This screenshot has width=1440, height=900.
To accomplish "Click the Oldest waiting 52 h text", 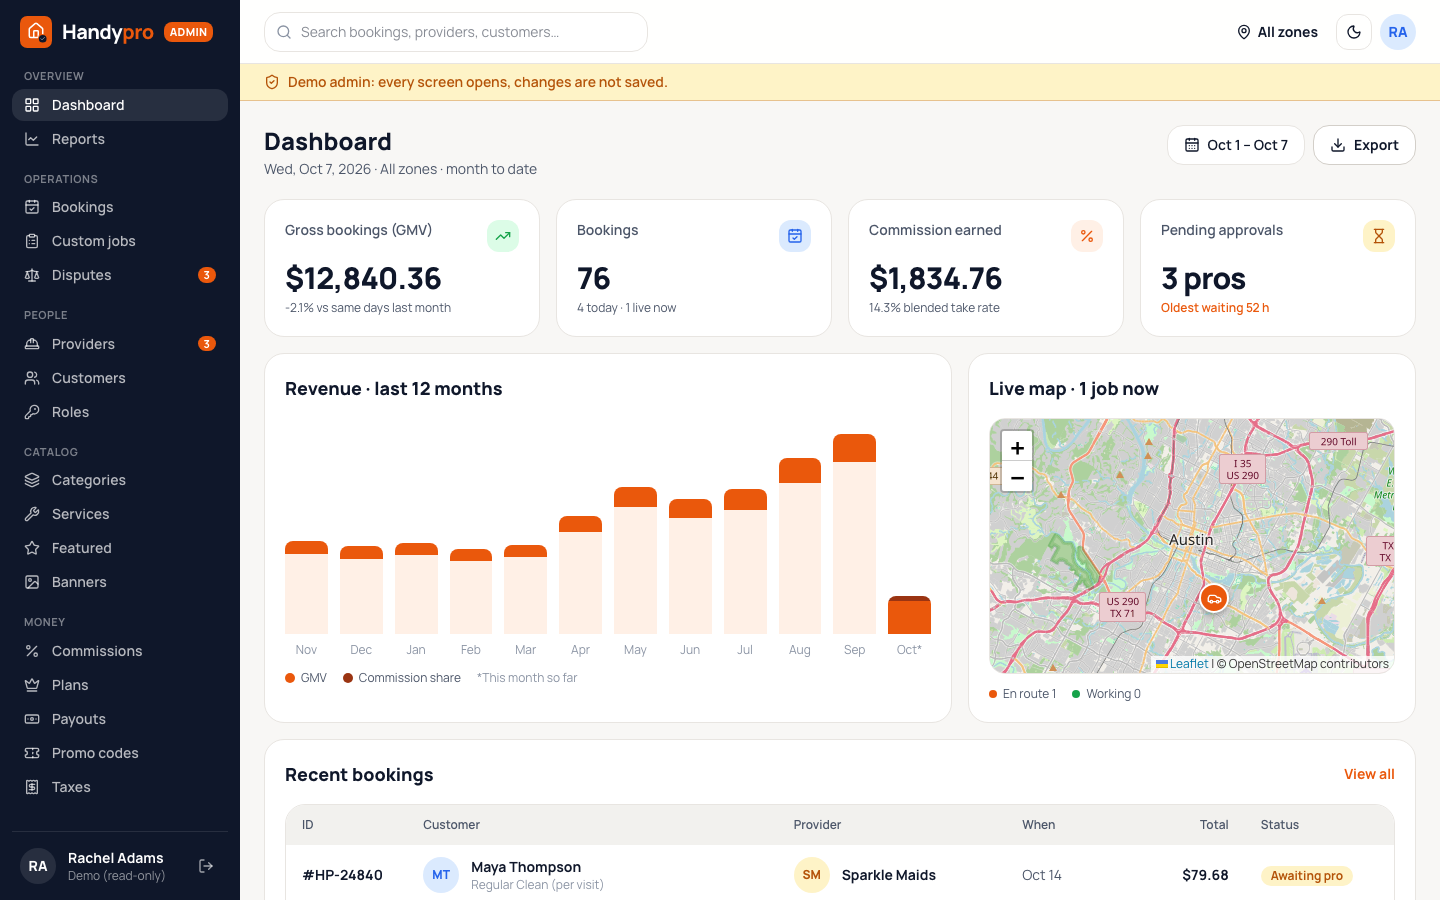I will pyautogui.click(x=1215, y=308).
